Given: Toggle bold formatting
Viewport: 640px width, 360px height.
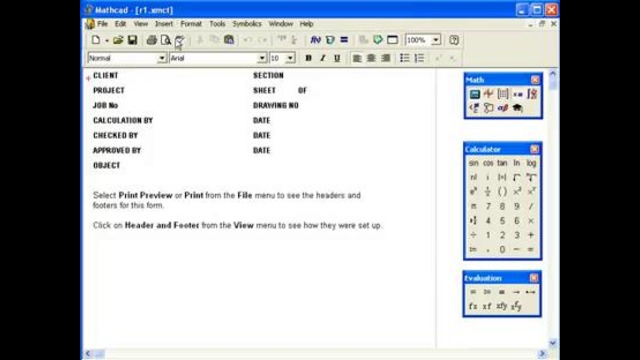Looking at the screenshot, I should click(309, 58).
